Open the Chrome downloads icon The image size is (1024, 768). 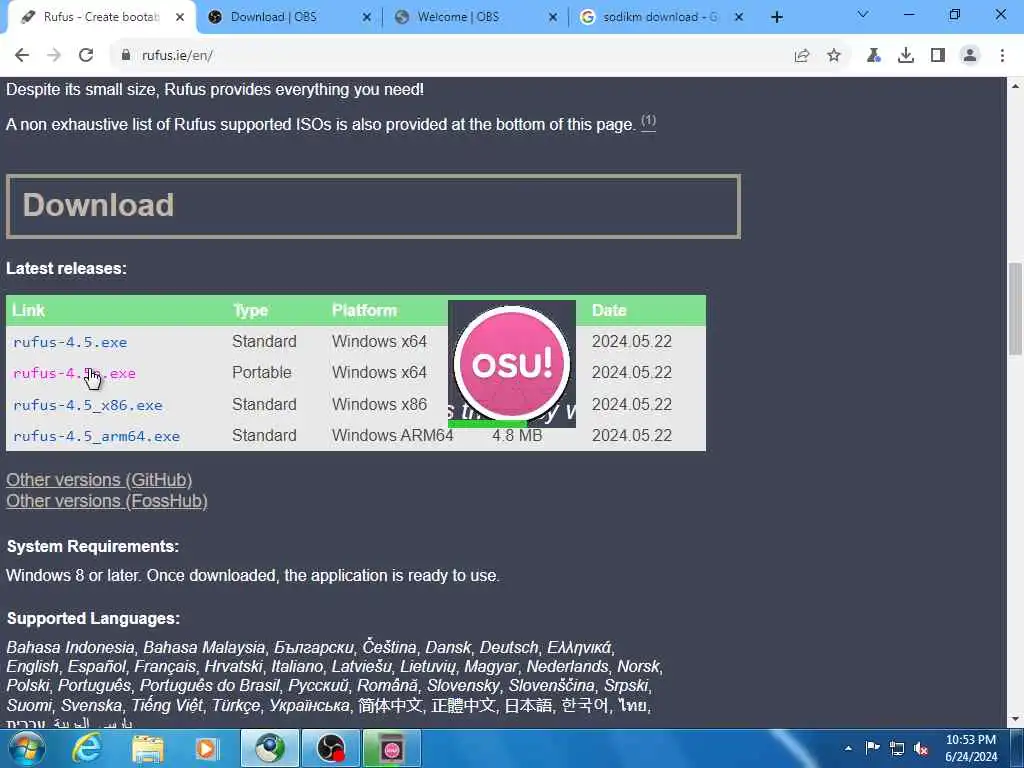pyautogui.click(x=905, y=56)
